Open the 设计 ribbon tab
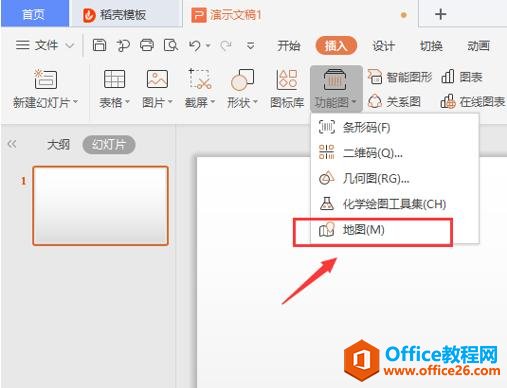 pyautogui.click(x=383, y=46)
